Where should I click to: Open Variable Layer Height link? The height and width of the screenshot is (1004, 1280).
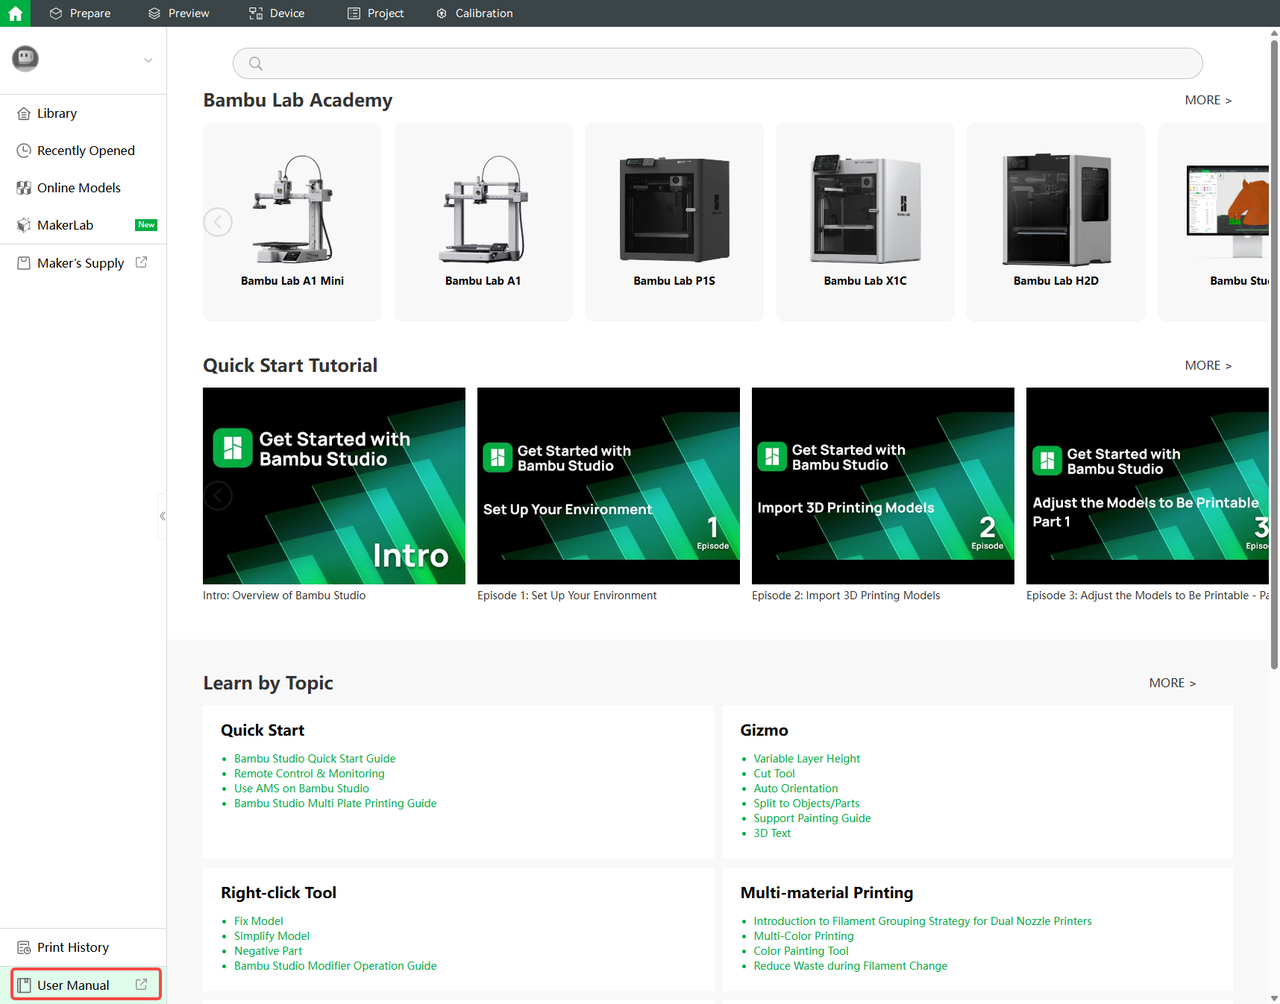coord(807,759)
